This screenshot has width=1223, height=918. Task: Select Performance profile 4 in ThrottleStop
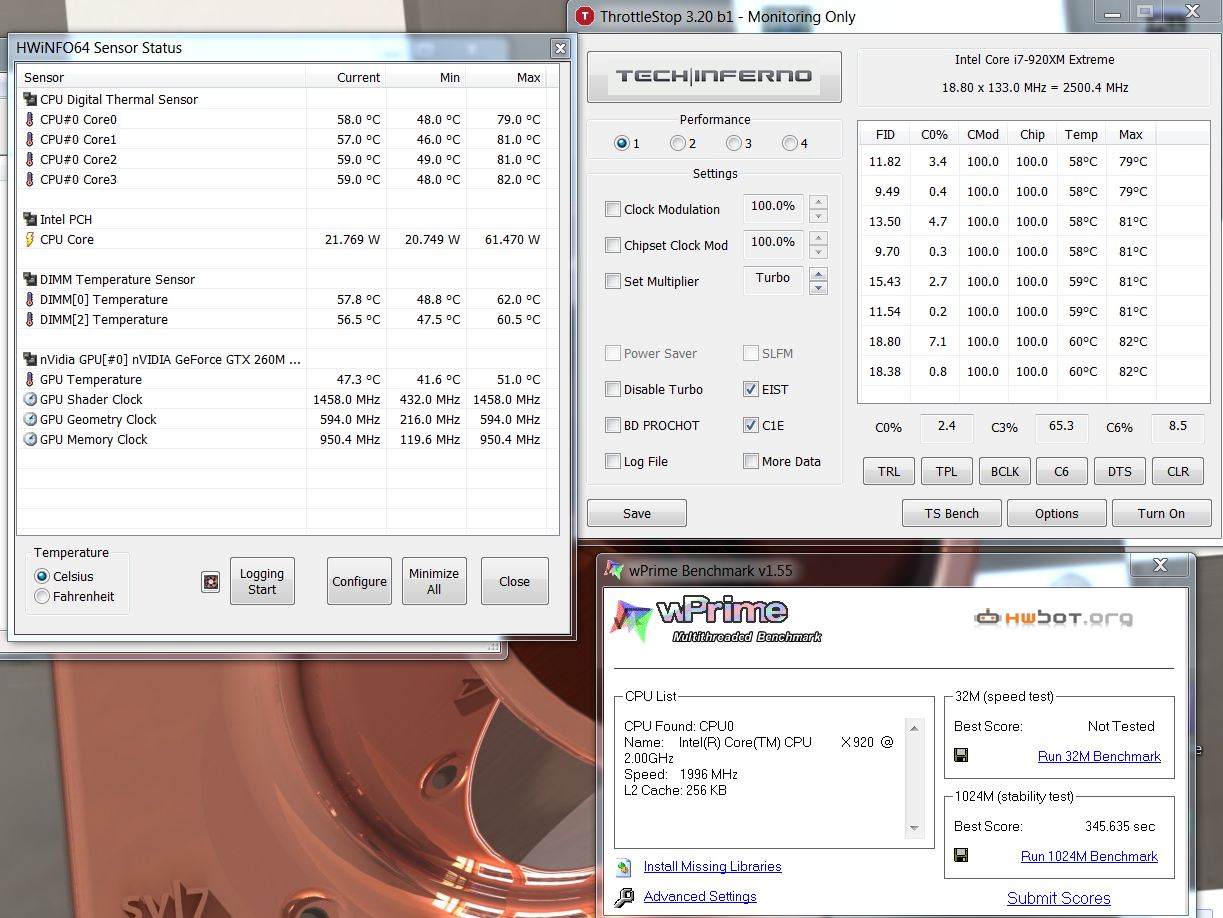point(790,143)
